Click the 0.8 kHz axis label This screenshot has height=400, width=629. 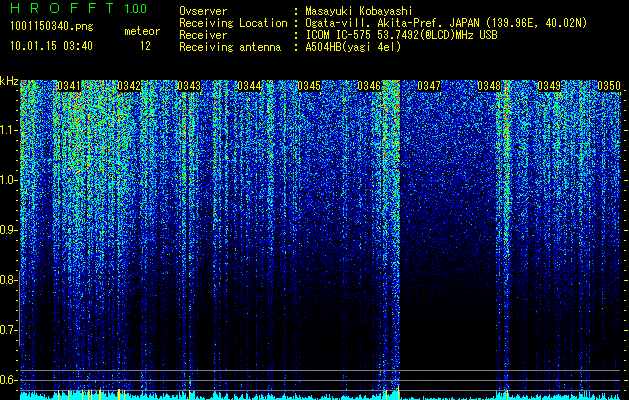[x=9, y=280]
